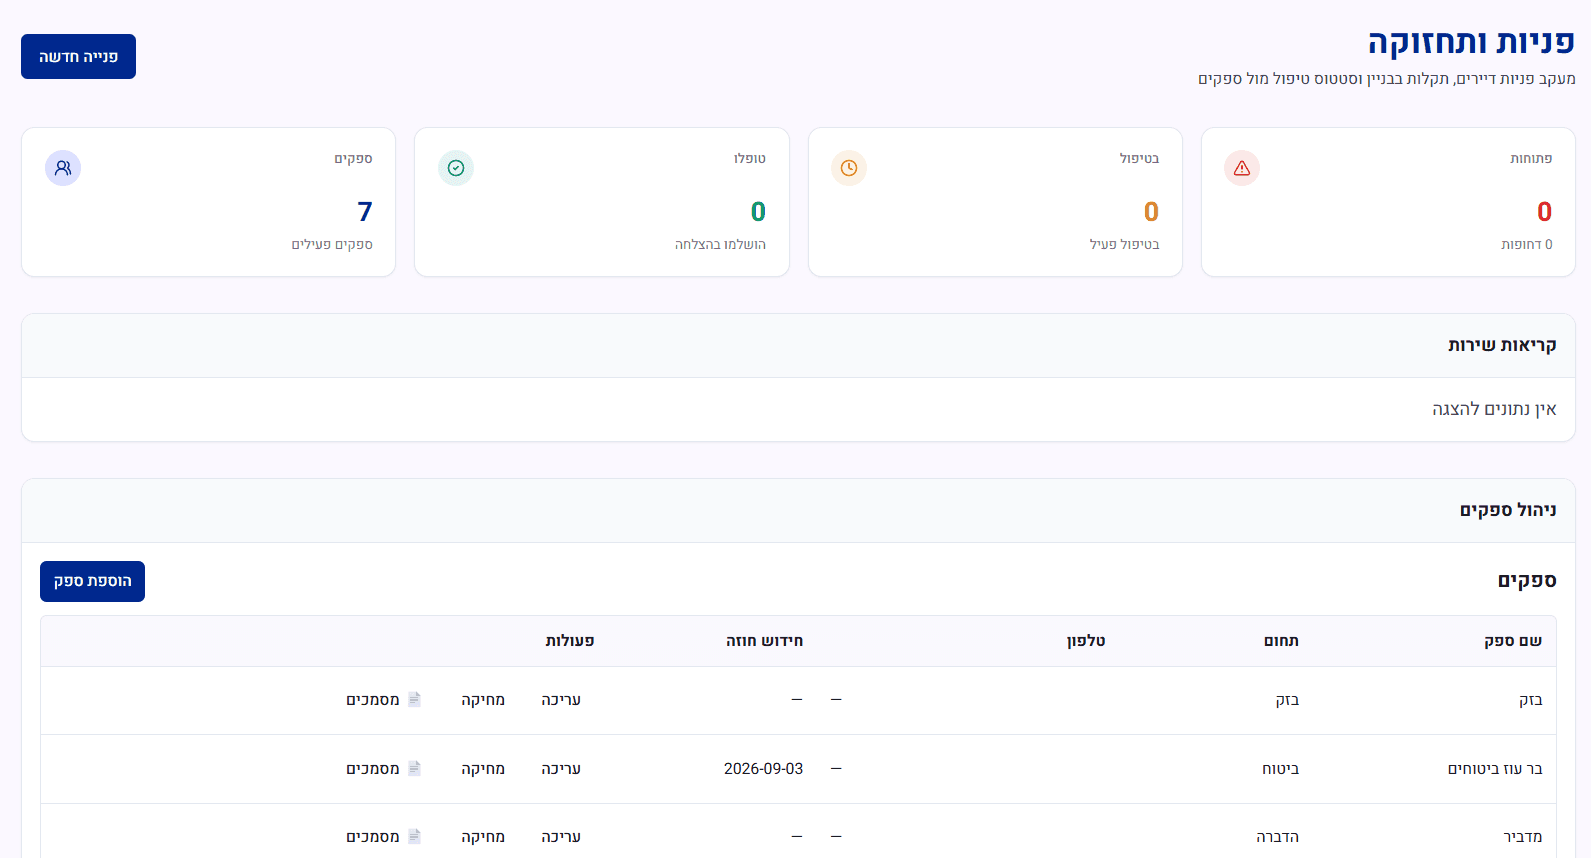Click the פעולות column header
The width and height of the screenshot is (1591, 858).
[570, 641]
